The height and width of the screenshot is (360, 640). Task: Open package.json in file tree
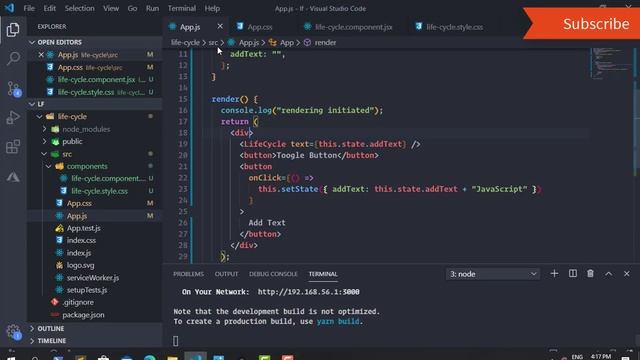point(95,315)
